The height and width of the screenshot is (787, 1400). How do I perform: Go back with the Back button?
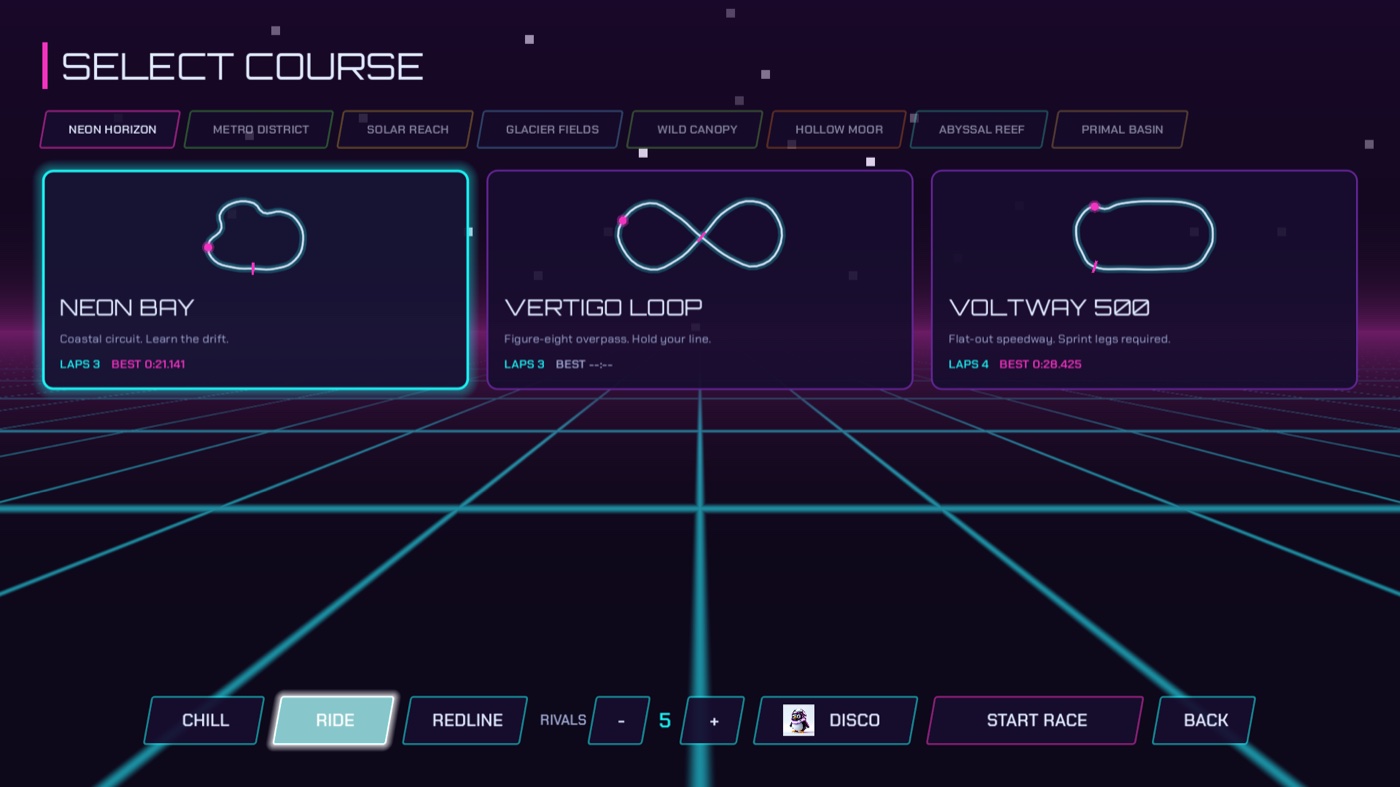[1205, 720]
